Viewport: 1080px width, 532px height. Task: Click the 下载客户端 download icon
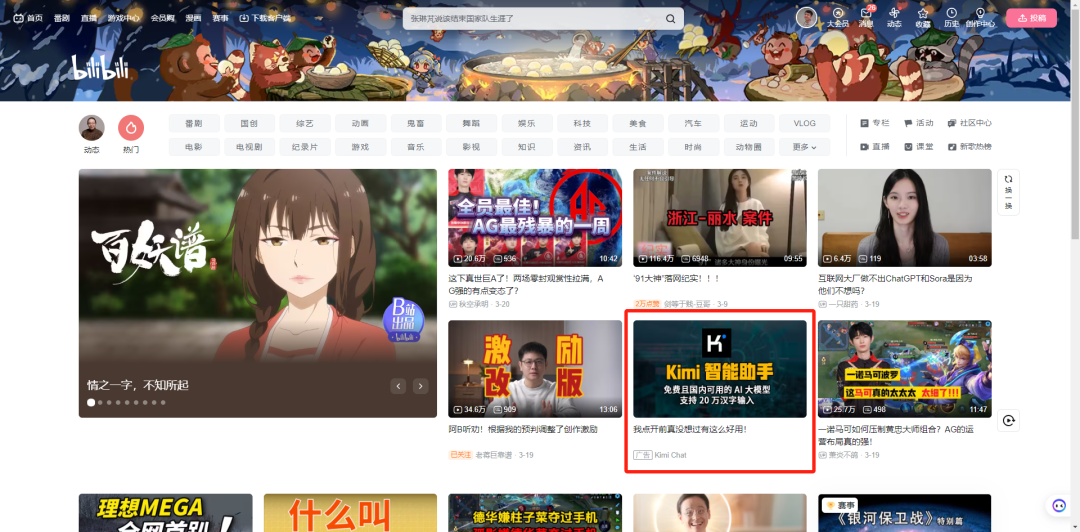coord(244,18)
